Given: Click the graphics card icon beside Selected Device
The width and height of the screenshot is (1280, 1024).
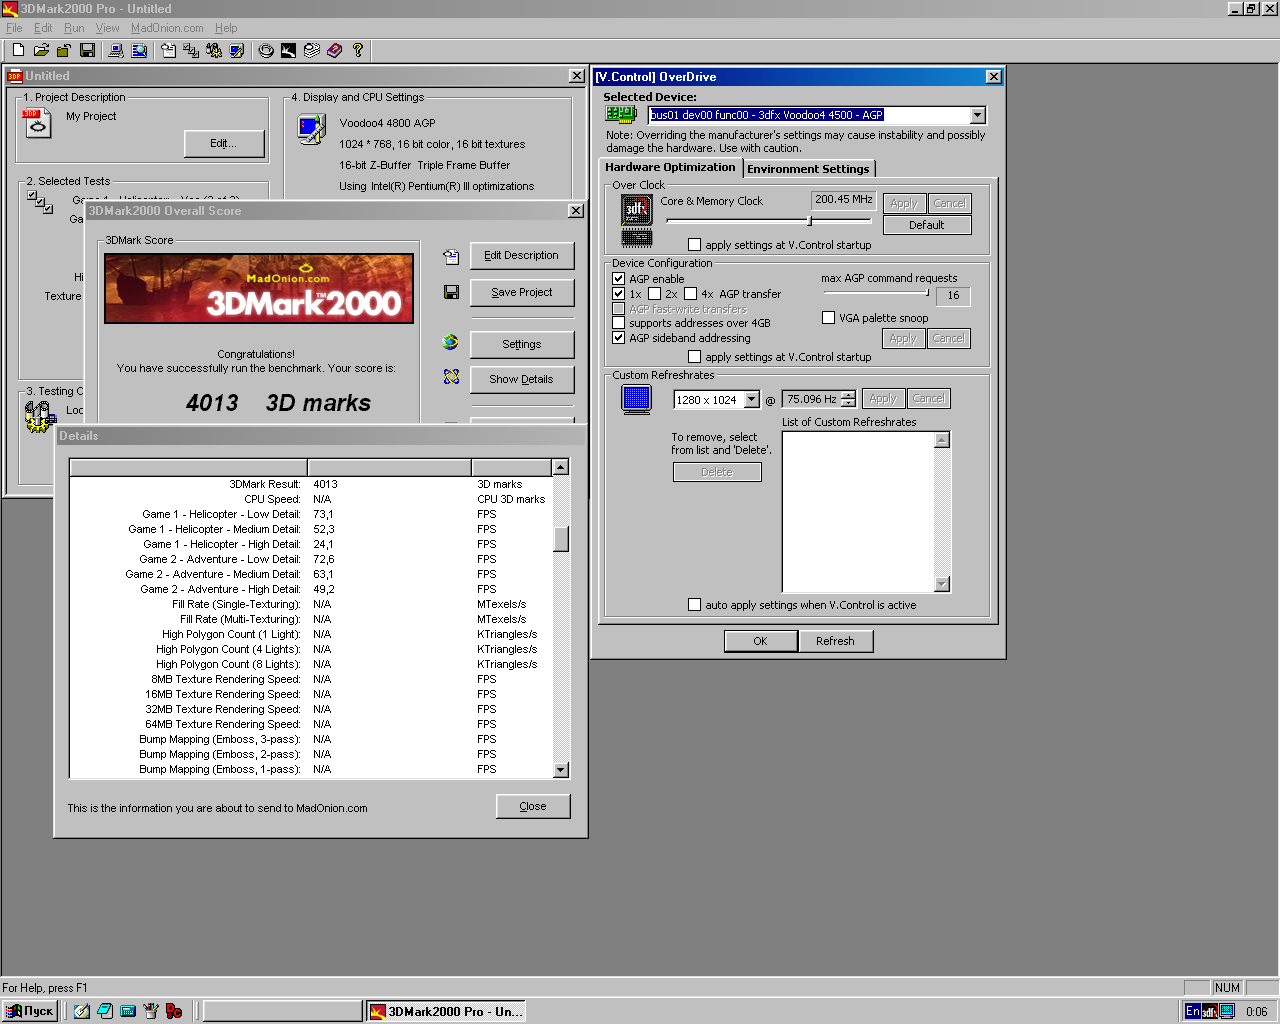Looking at the screenshot, I should pos(621,115).
